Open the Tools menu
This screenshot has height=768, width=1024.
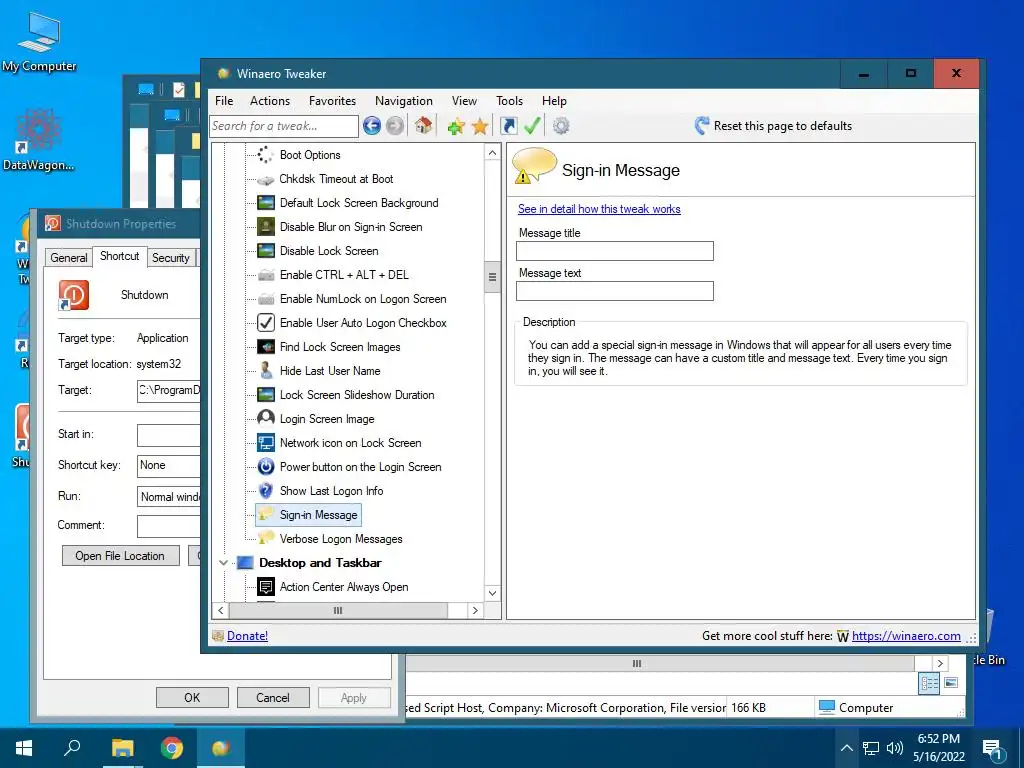[509, 101]
